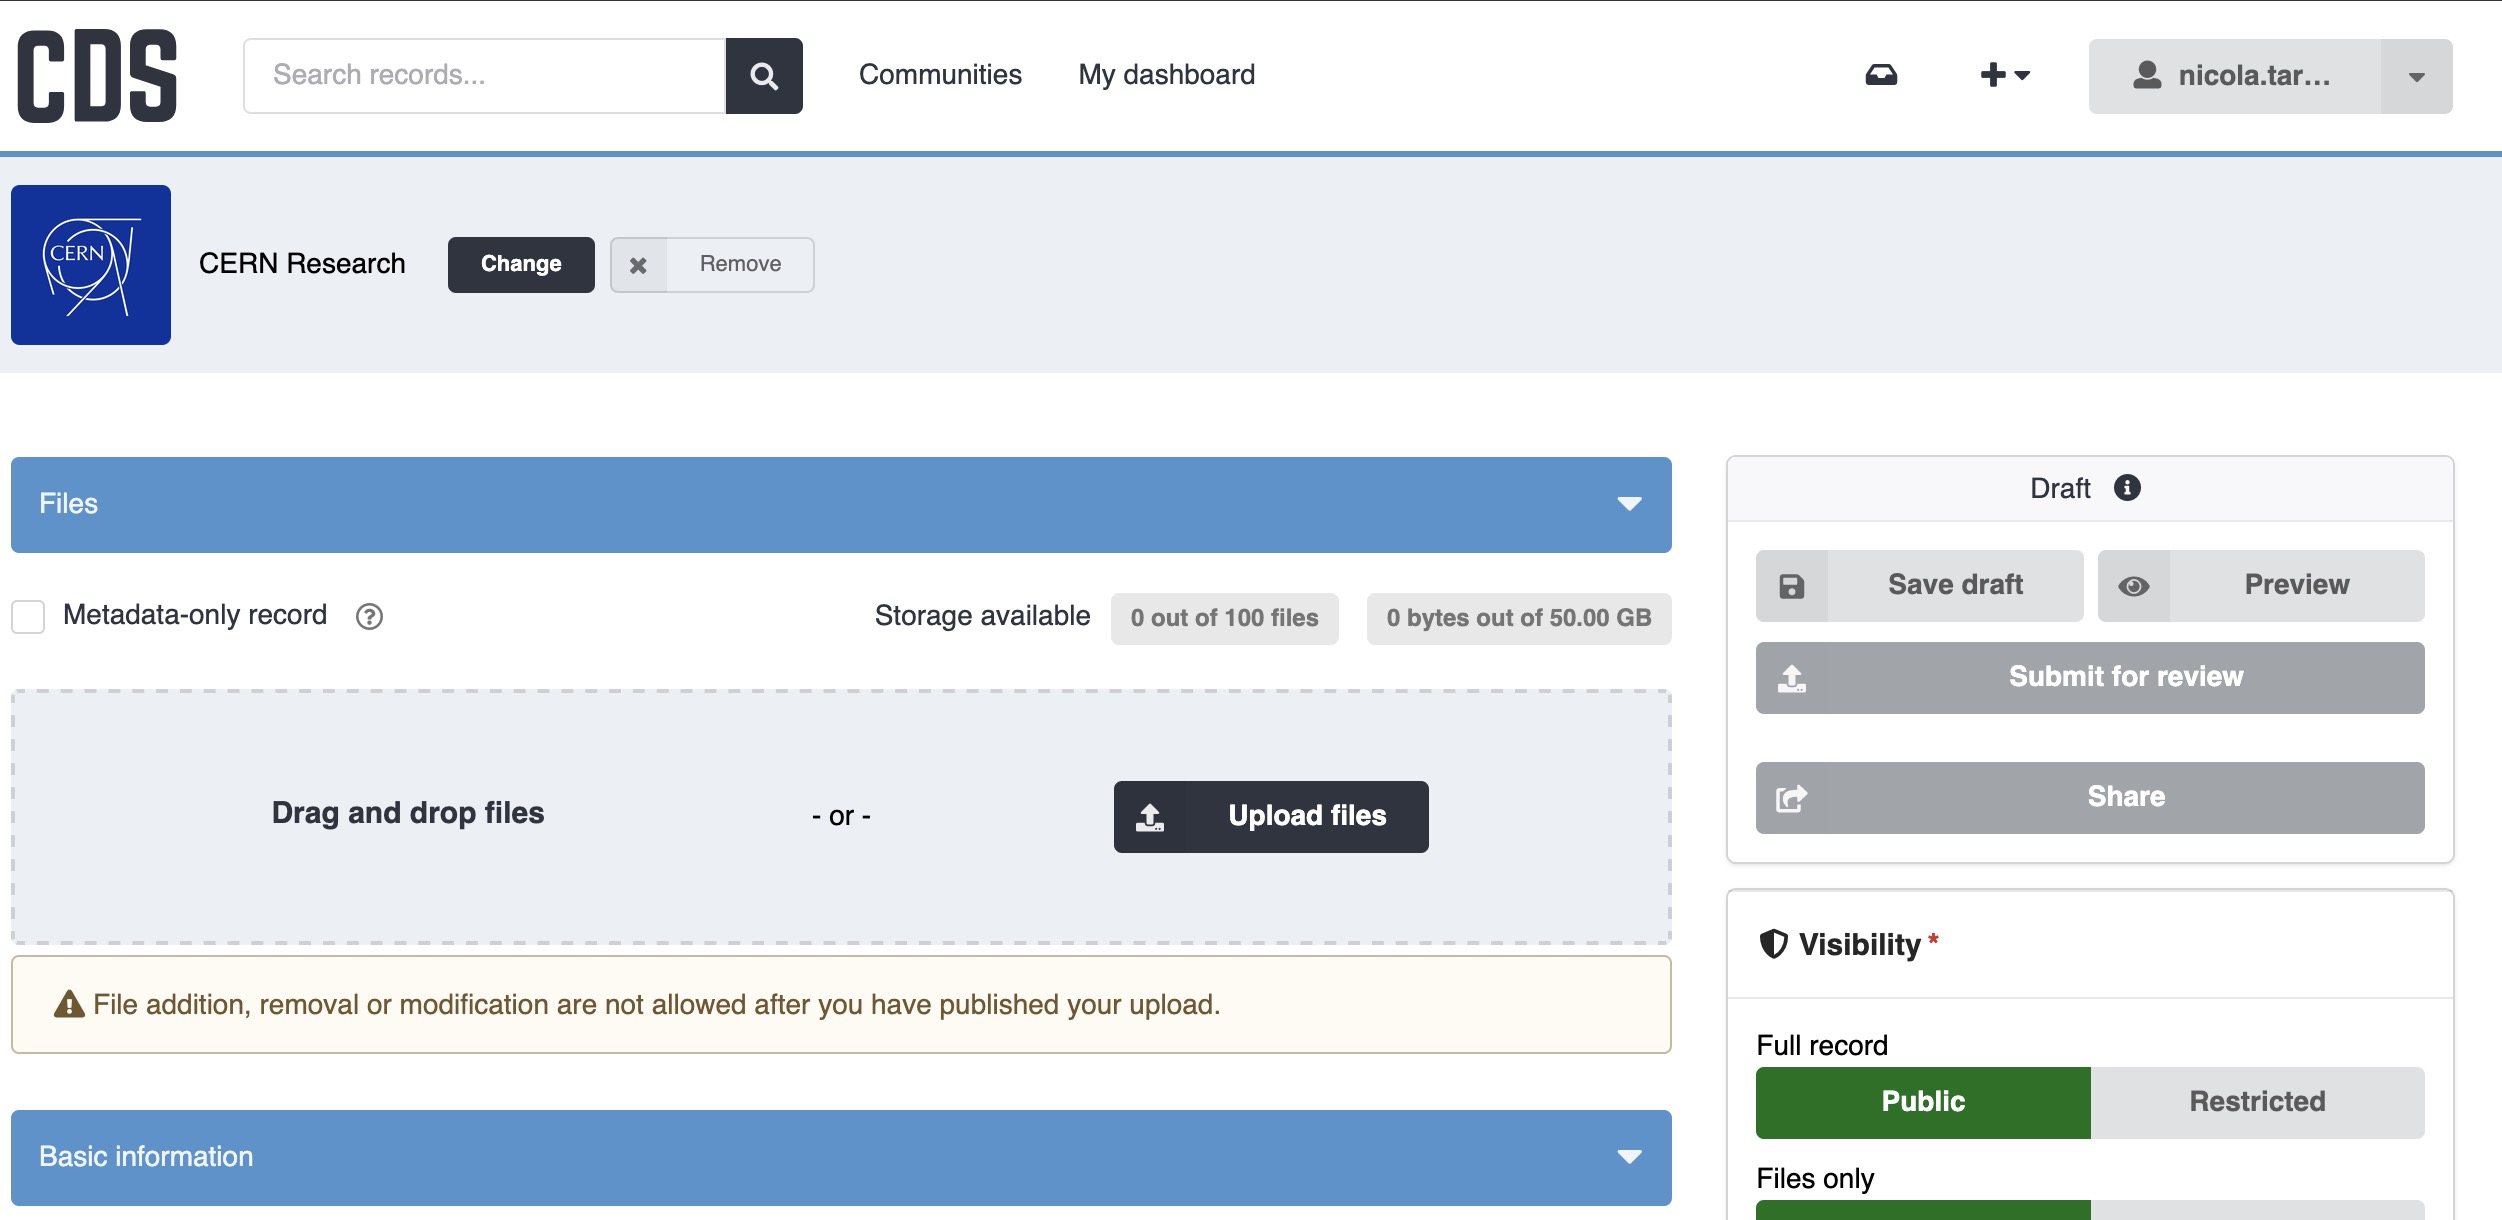Click the Draft info icon
Image resolution: width=2502 pixels, height=1220 pixels.
tap(2127, 488)
